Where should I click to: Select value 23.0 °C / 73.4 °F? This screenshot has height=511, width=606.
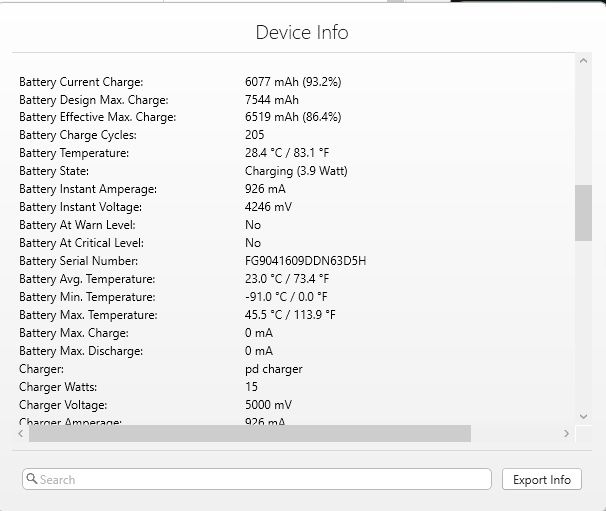[x=287, y=279]
